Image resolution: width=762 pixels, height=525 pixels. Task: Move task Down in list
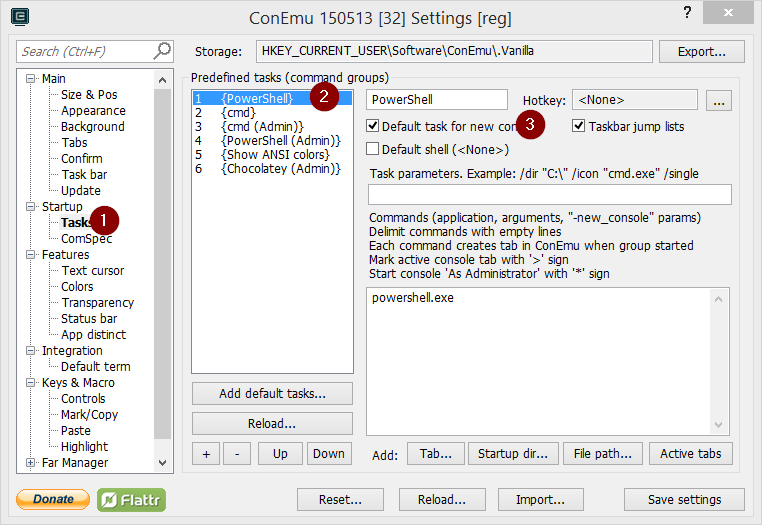[329, 454]
